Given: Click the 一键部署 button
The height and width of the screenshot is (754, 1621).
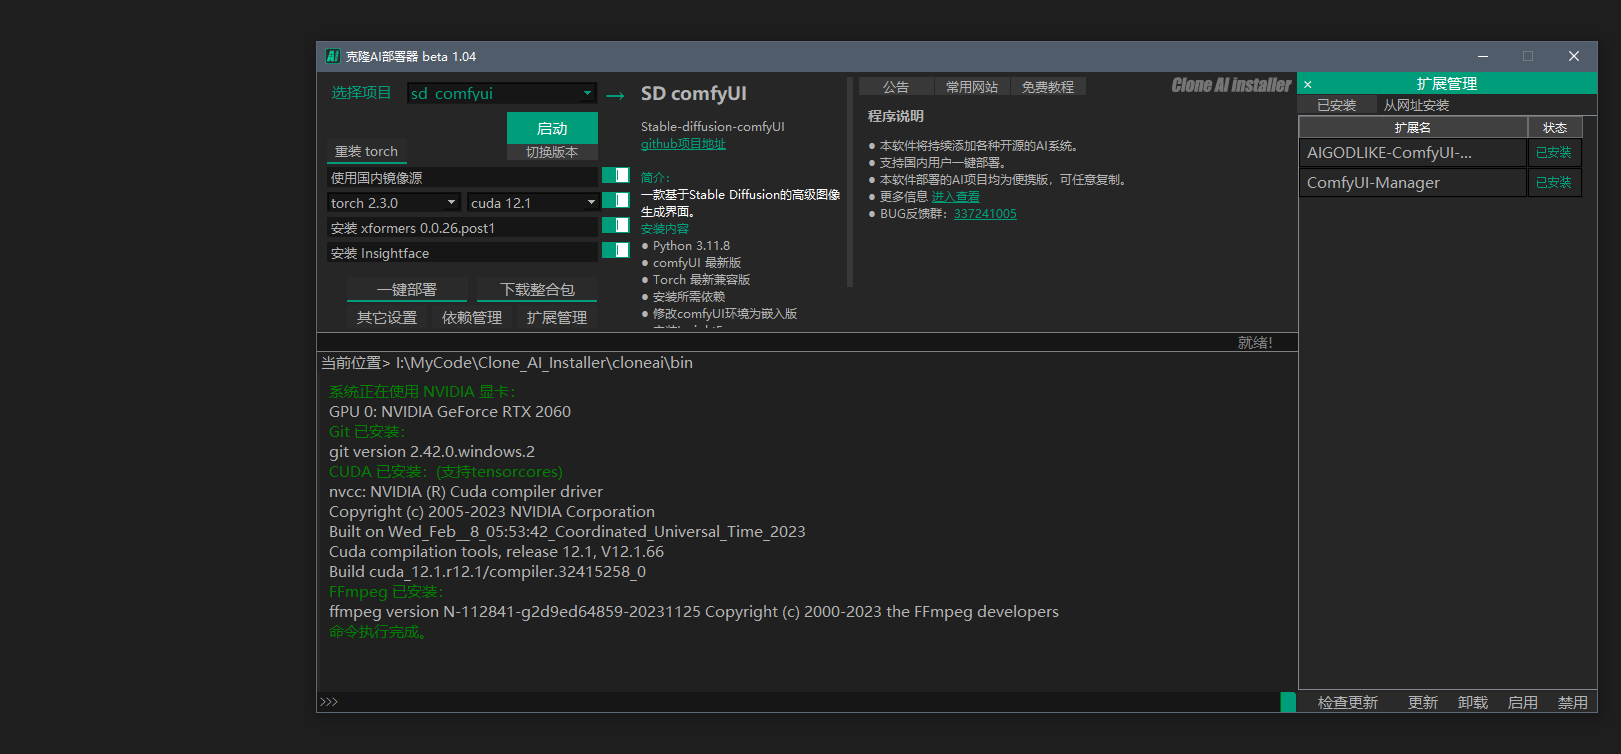Looking at the screenshot, I should tap(407, 290).
